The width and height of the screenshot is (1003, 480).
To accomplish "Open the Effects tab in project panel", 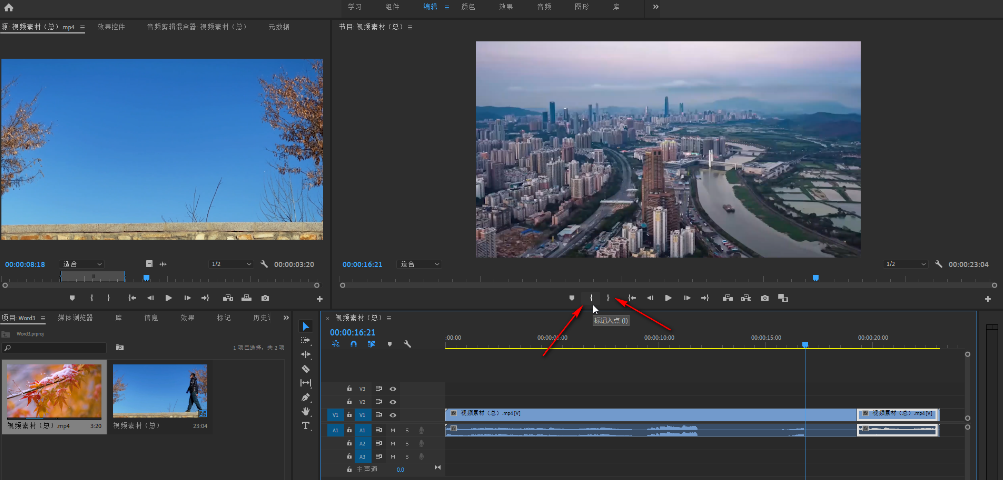I will [x=187, y=318].
